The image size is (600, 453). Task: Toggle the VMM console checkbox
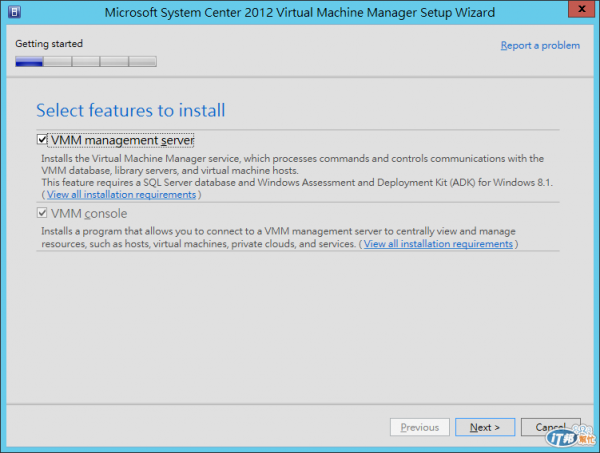42,214
